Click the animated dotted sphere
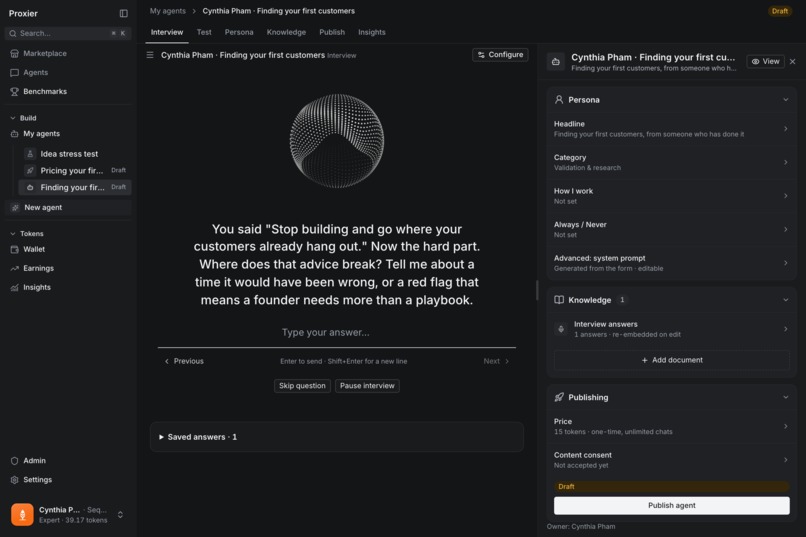The image size is (806, 537). click(337, 141)
